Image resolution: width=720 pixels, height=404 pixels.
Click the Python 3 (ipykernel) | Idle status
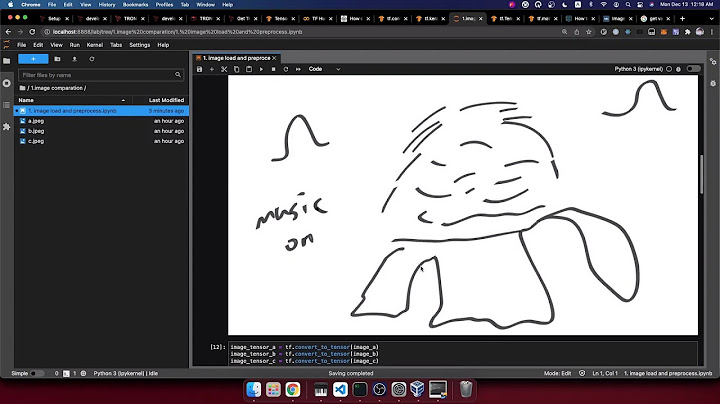tap(126, 374)
